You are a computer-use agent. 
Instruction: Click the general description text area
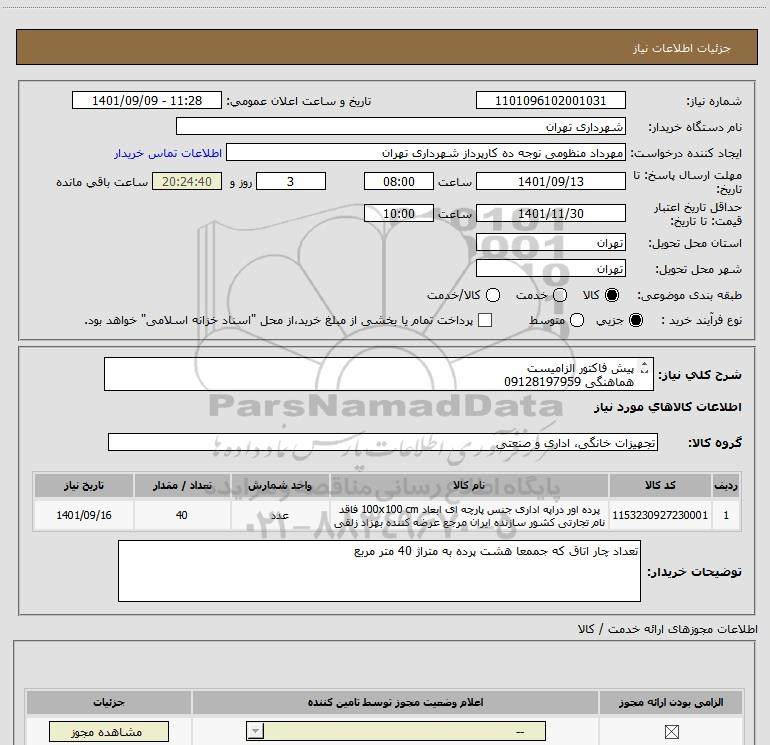pyautogui.click(x=379, y=374)
